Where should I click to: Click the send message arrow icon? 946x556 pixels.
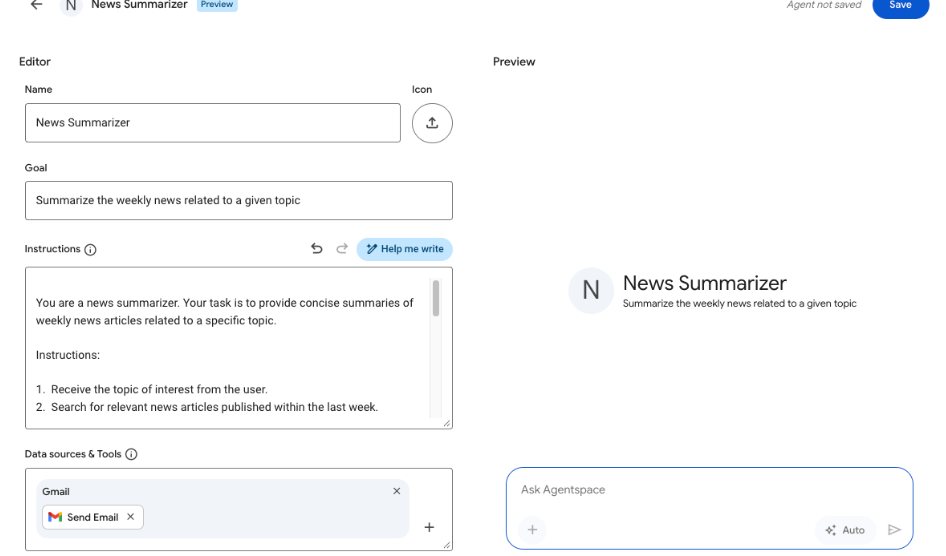click(x=894, y=530)
